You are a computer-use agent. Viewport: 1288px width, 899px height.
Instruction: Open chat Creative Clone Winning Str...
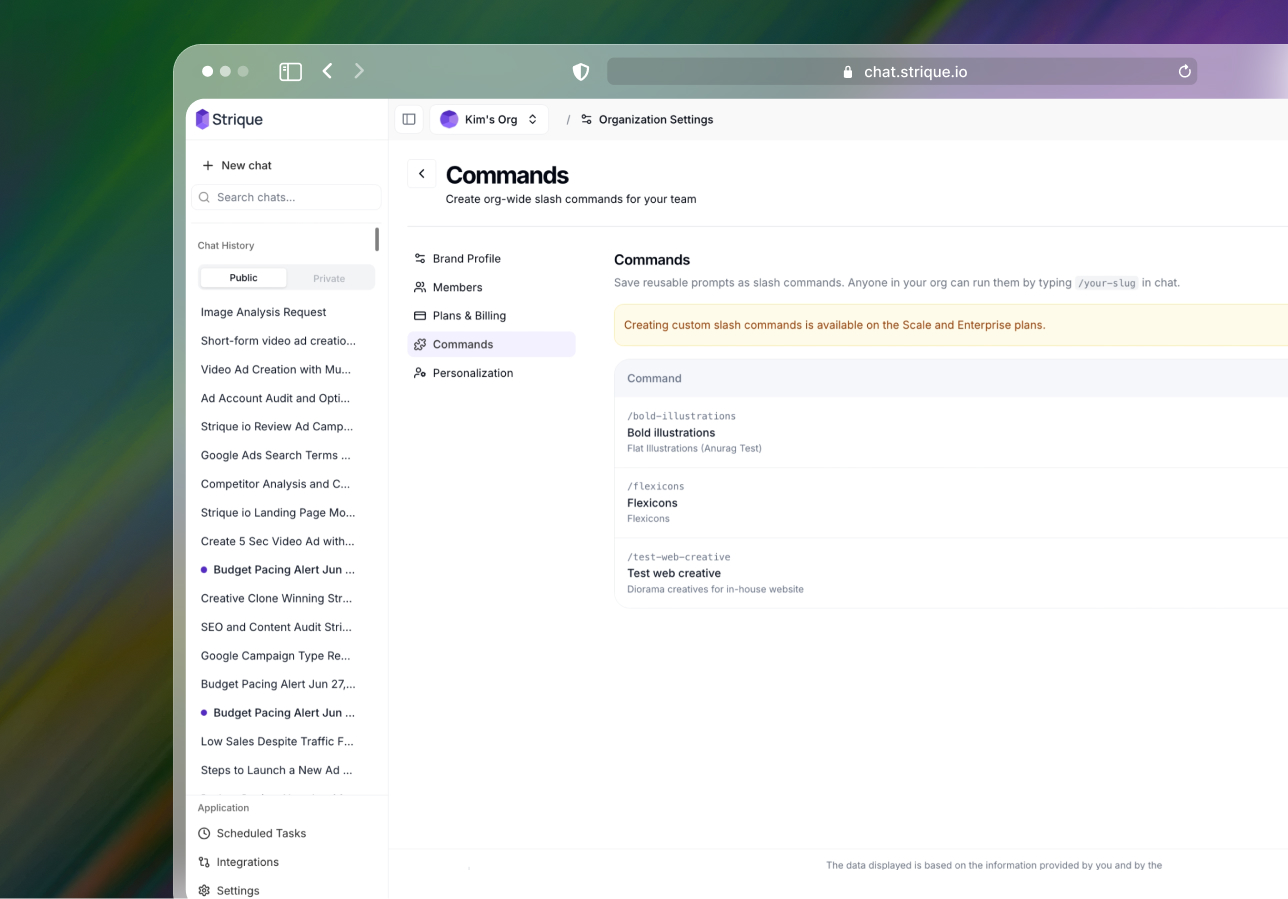pos(276,598)
